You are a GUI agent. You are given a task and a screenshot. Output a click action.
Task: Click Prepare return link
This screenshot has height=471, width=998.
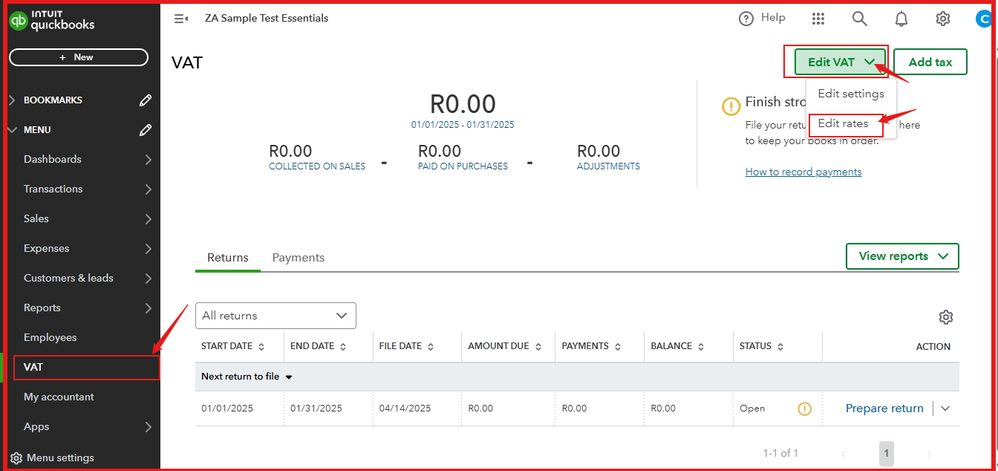tap(884, 409)
